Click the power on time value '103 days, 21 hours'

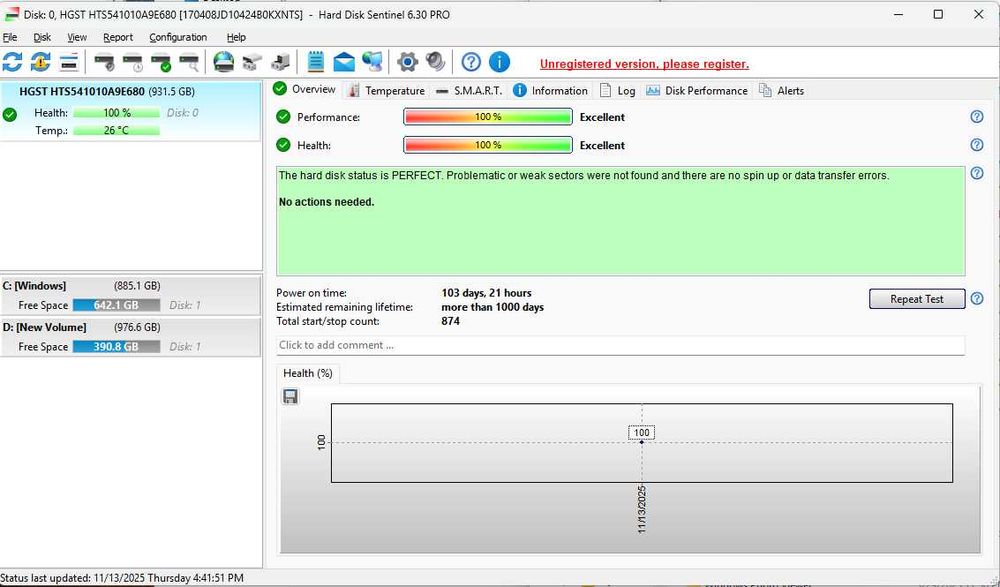tap(486, 293)
